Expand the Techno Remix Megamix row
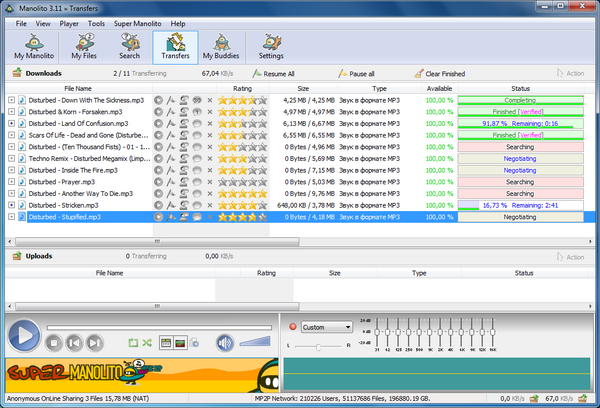 coord(11,158)
